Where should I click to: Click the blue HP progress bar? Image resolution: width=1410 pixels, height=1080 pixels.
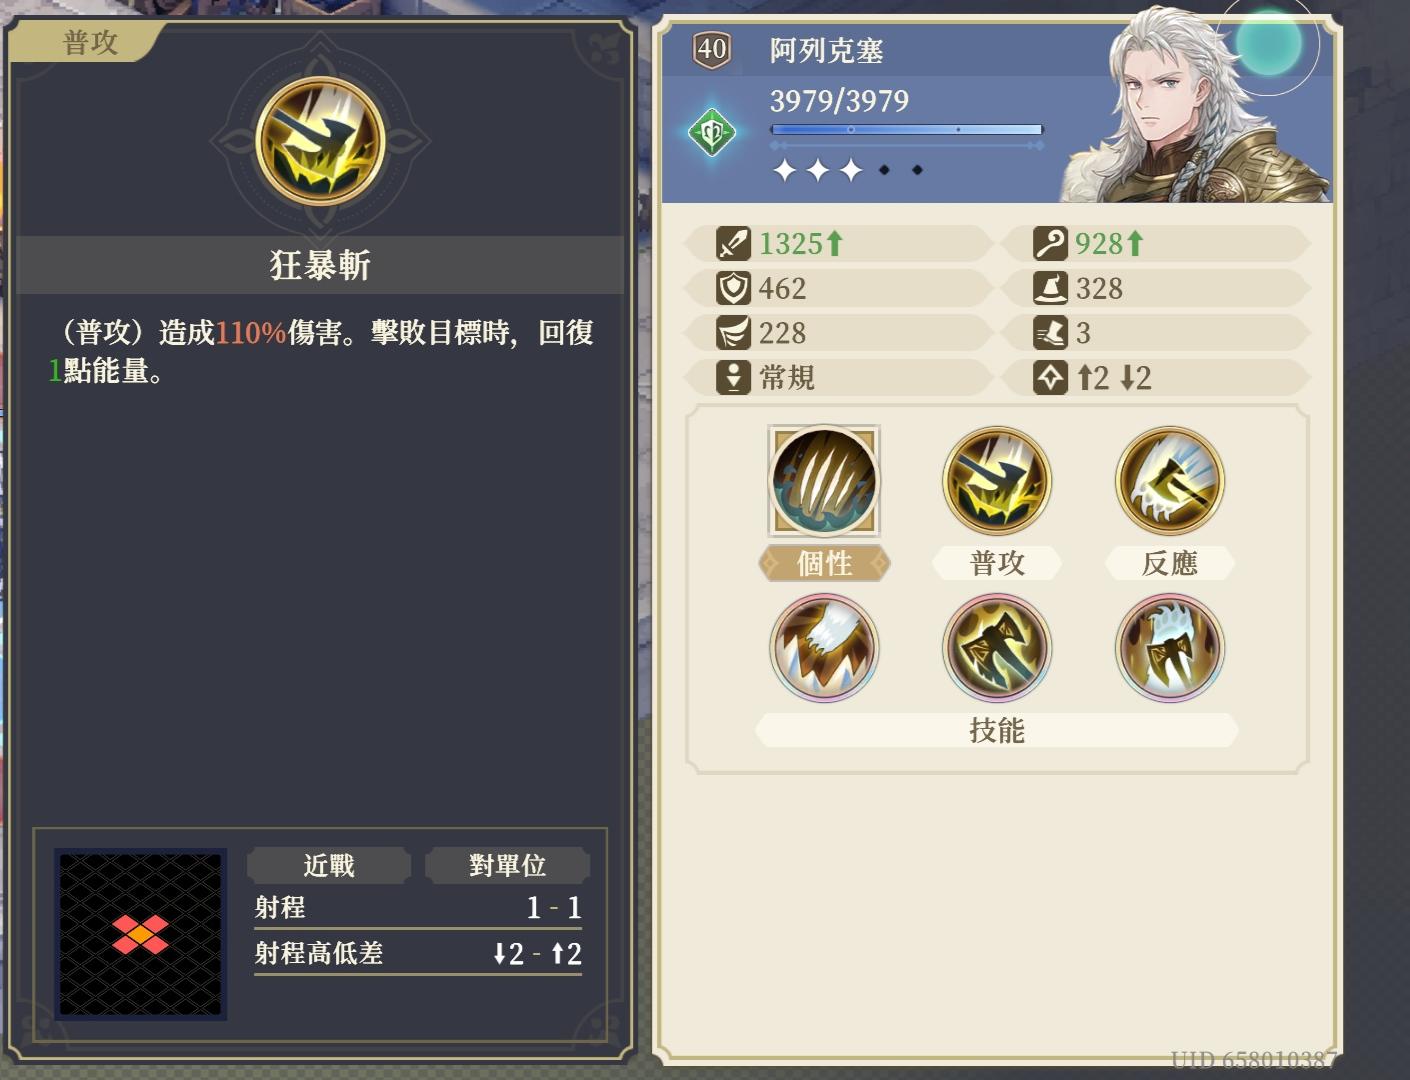pos(907,129)
